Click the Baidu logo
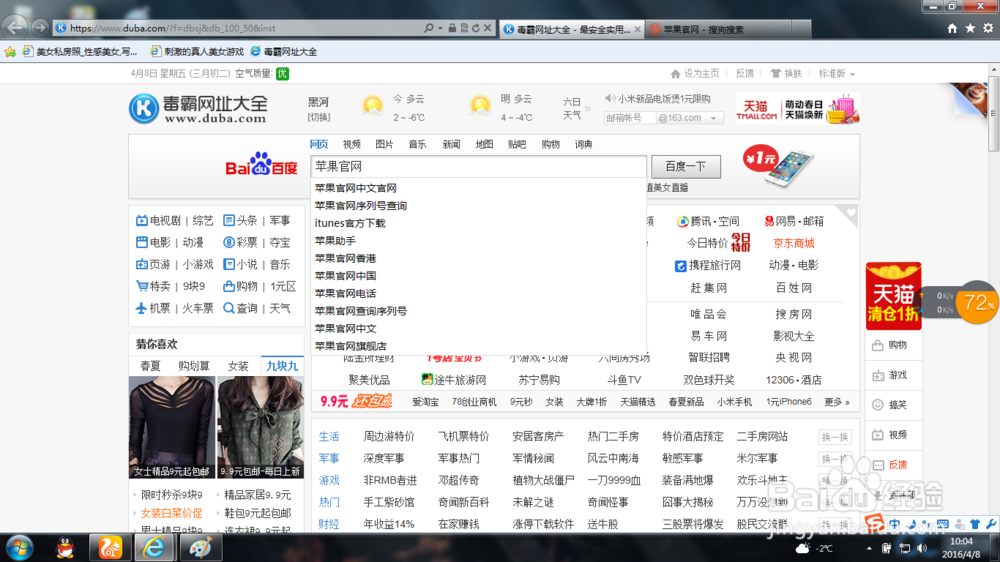 [x=261, y=165]
